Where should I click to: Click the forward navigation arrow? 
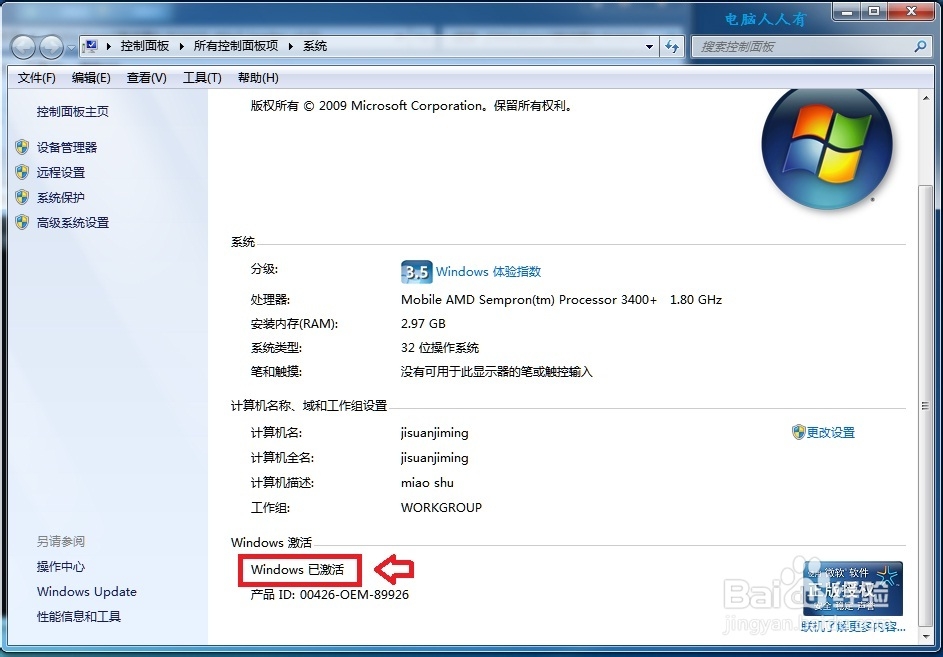tap(50, 46)
